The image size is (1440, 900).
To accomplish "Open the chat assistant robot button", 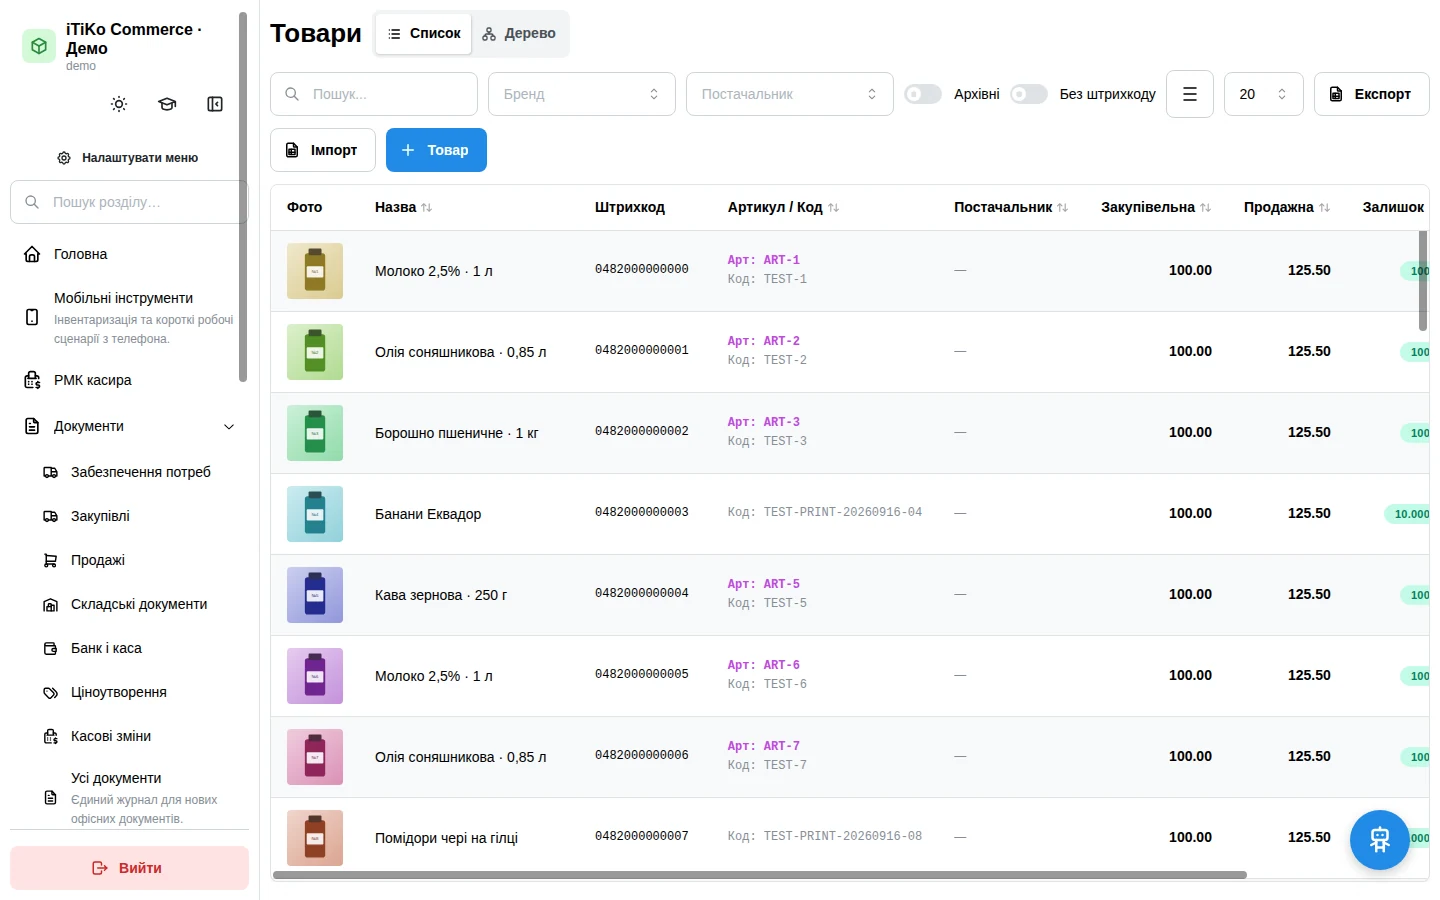I will click(x=1380, y=840).
